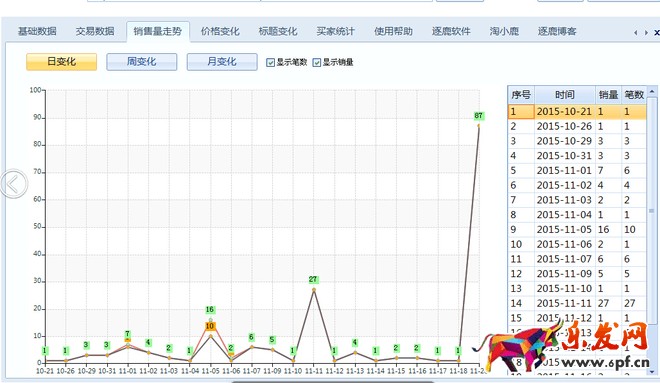Select the 2015-10-29 table row
Screen dimensions: 660x383
(x=577, y=141)
